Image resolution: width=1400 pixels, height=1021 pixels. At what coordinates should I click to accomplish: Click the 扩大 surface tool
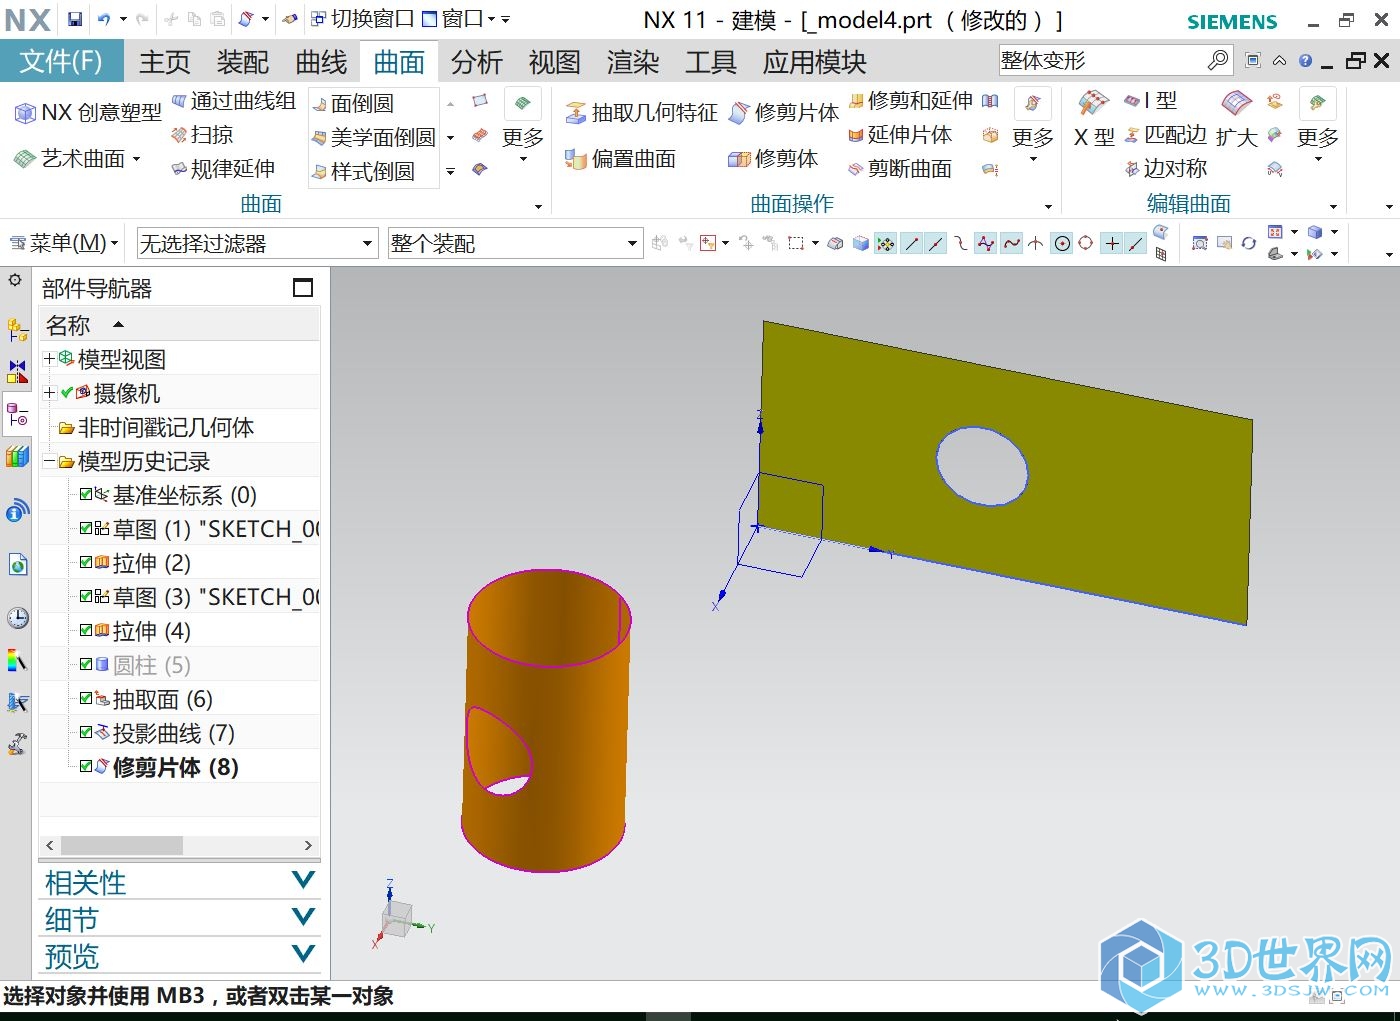[x=1237, y=117]
